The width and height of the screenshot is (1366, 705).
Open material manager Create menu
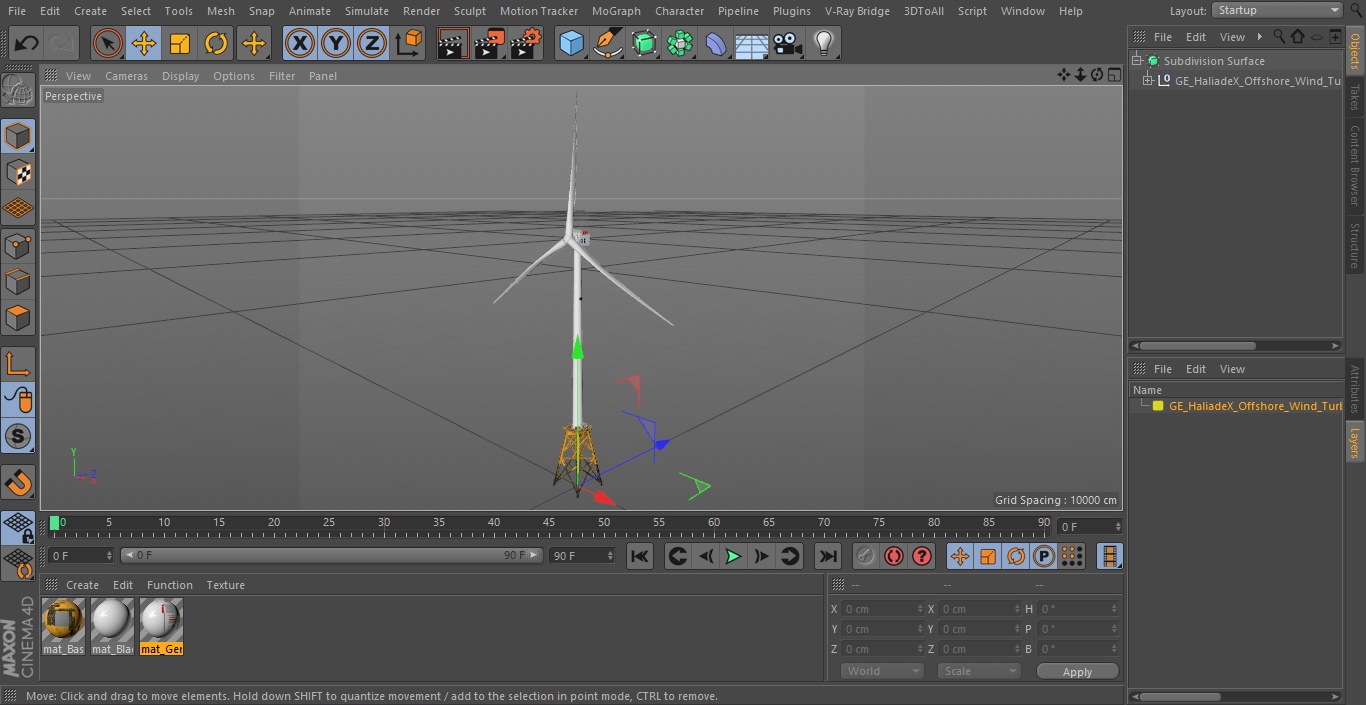(x=82, y=585)
